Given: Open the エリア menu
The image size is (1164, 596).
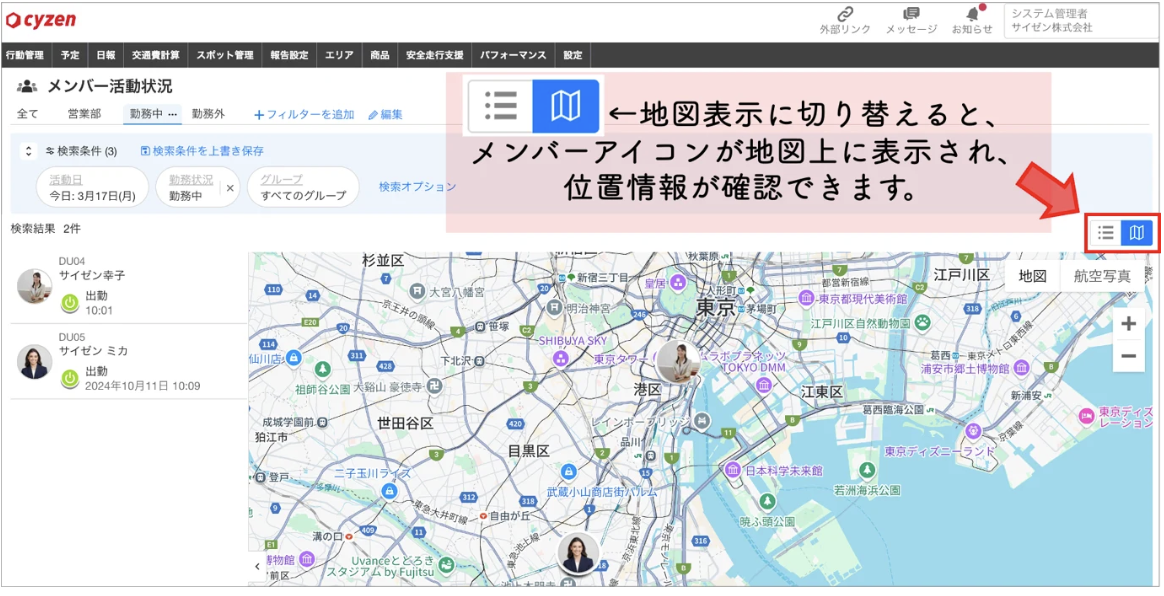Looking at the screenshot, I should click(340, 55).
